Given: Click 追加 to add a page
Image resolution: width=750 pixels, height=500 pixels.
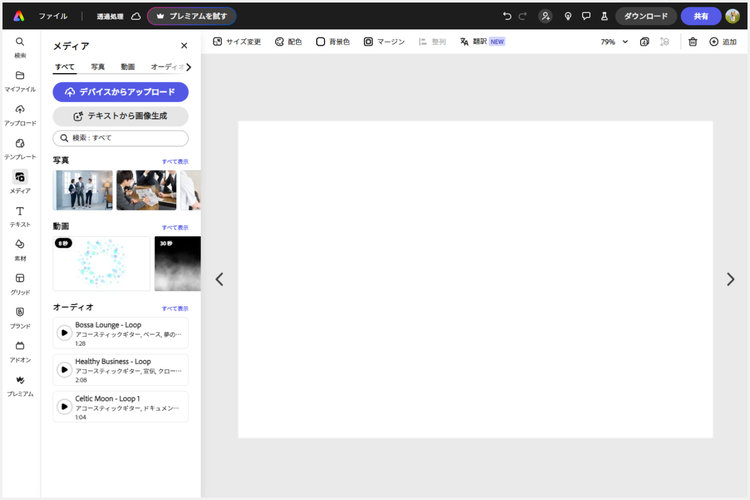Looking at the screenshot, I should click(723, 42).
